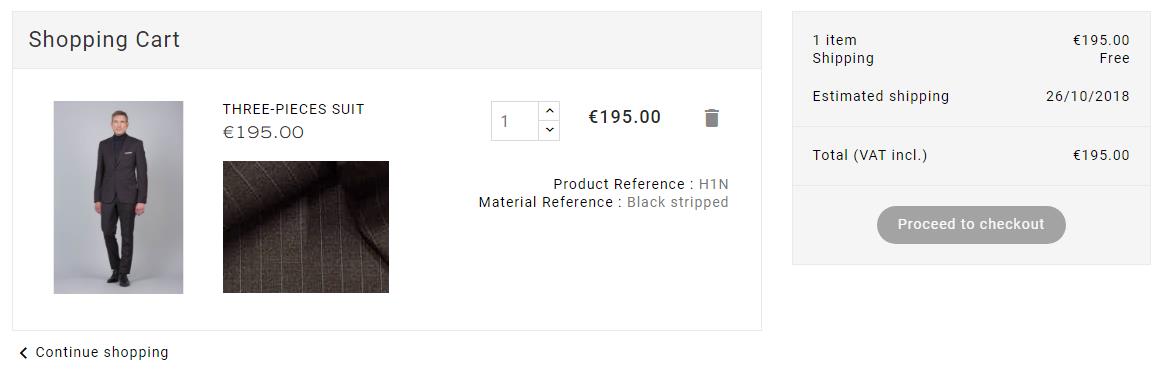Increase quantity with the up arrow
This screenshot has width=1164, height=382.
click(x=549, y=111)
